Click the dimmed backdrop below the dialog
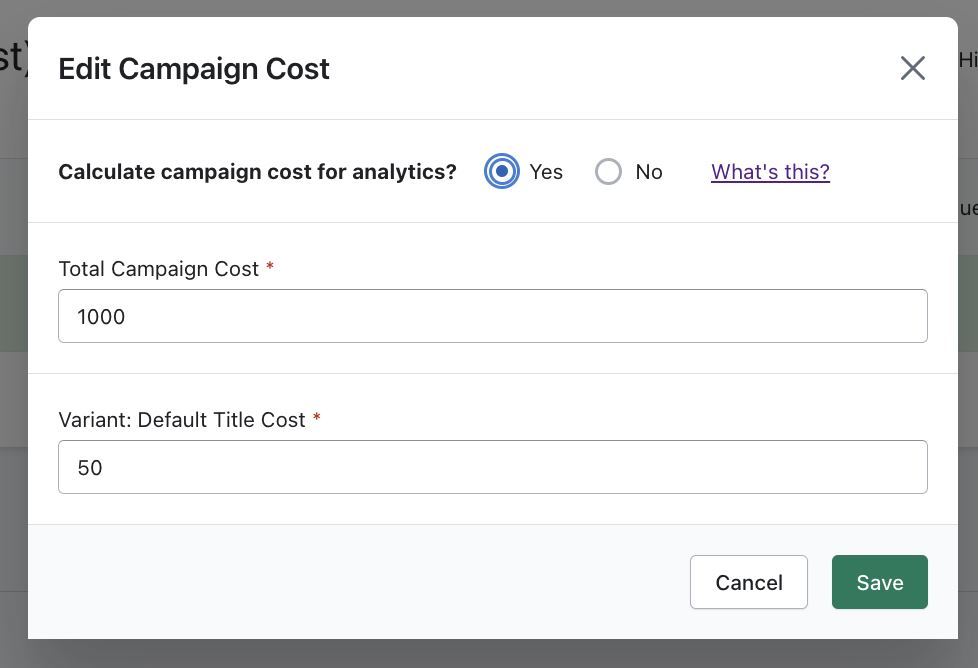 pos(489,654)
